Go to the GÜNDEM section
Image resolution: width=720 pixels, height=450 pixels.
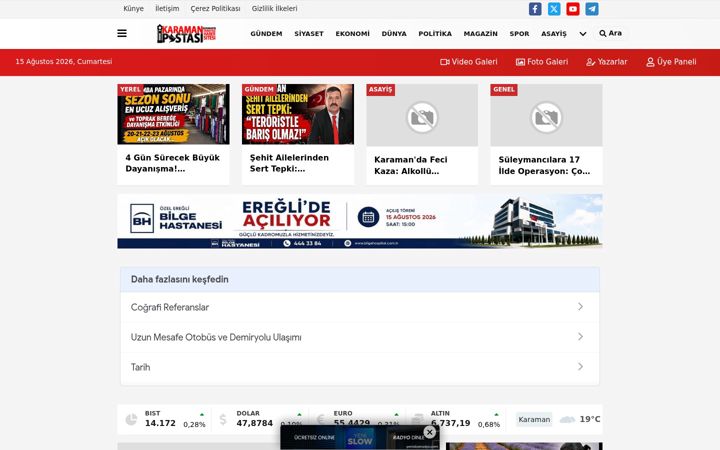pyautogui.click(x=266, y=34)
